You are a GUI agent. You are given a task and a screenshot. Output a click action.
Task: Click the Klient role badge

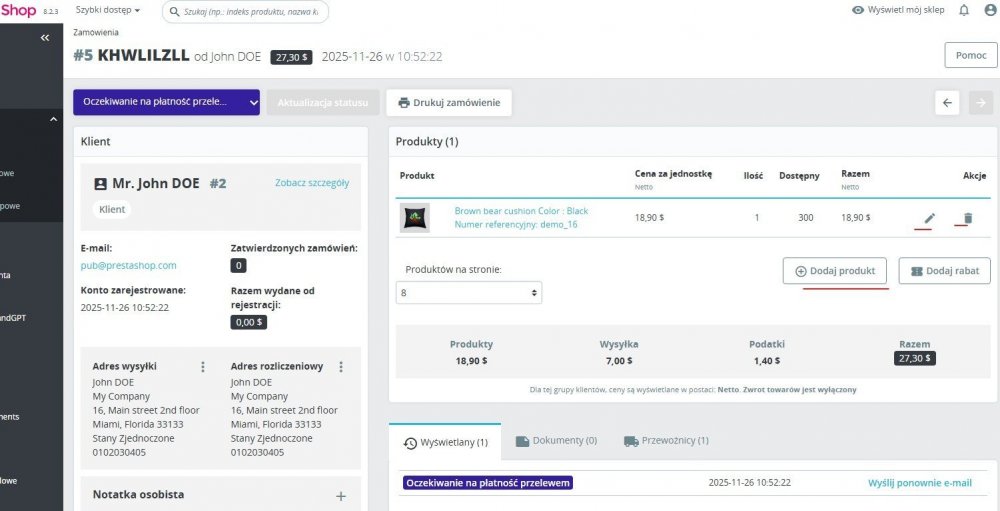(112, 209)
